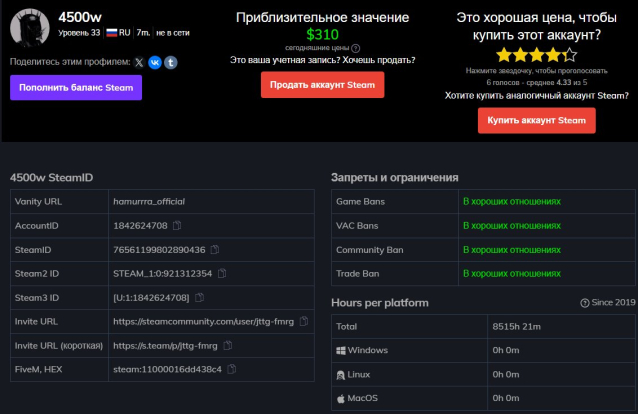Viewport: 638px width, 414px height.
Task: Click the MacOS apple icon
Action: click(341, 399)
